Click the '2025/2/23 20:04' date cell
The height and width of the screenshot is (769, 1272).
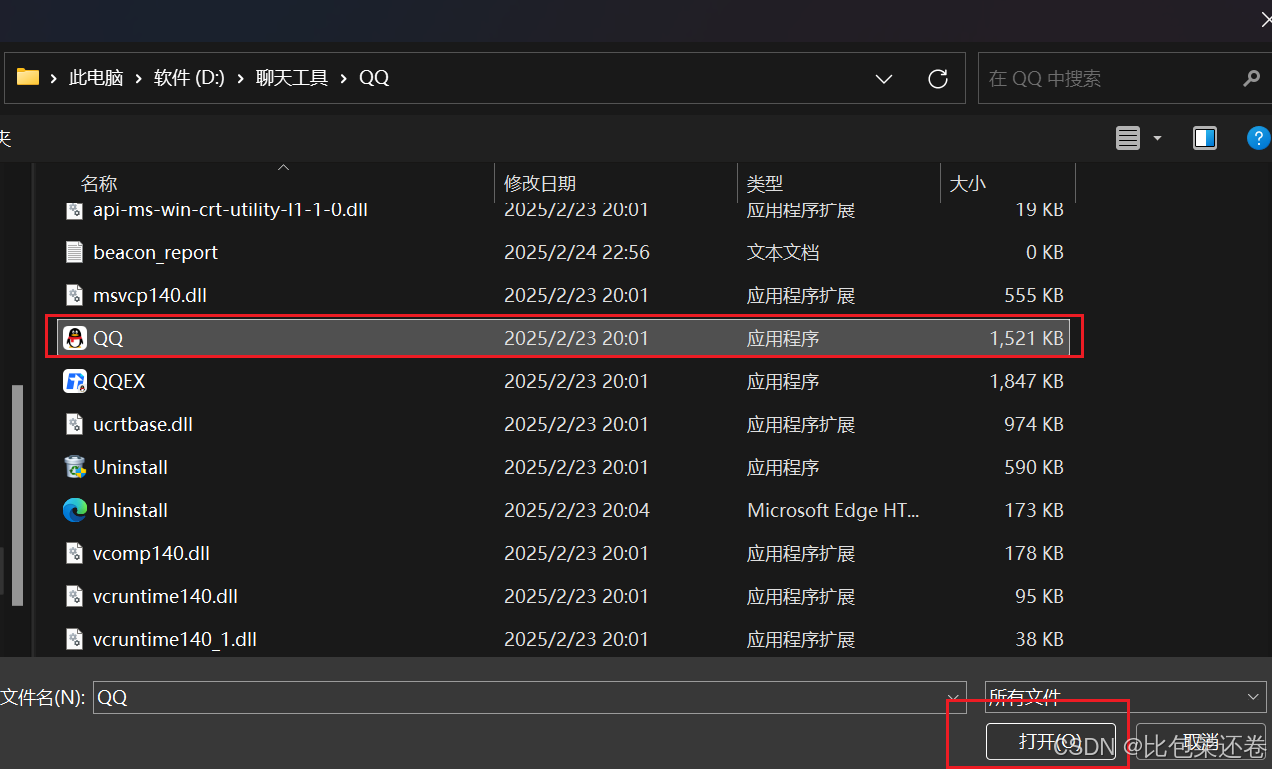tap(577, 510)
